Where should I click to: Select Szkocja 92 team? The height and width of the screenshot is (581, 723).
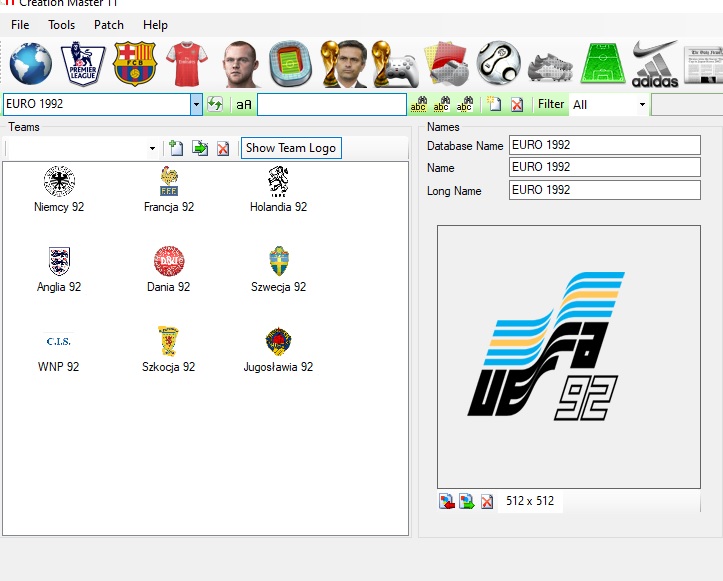click(x=169, y=350)
